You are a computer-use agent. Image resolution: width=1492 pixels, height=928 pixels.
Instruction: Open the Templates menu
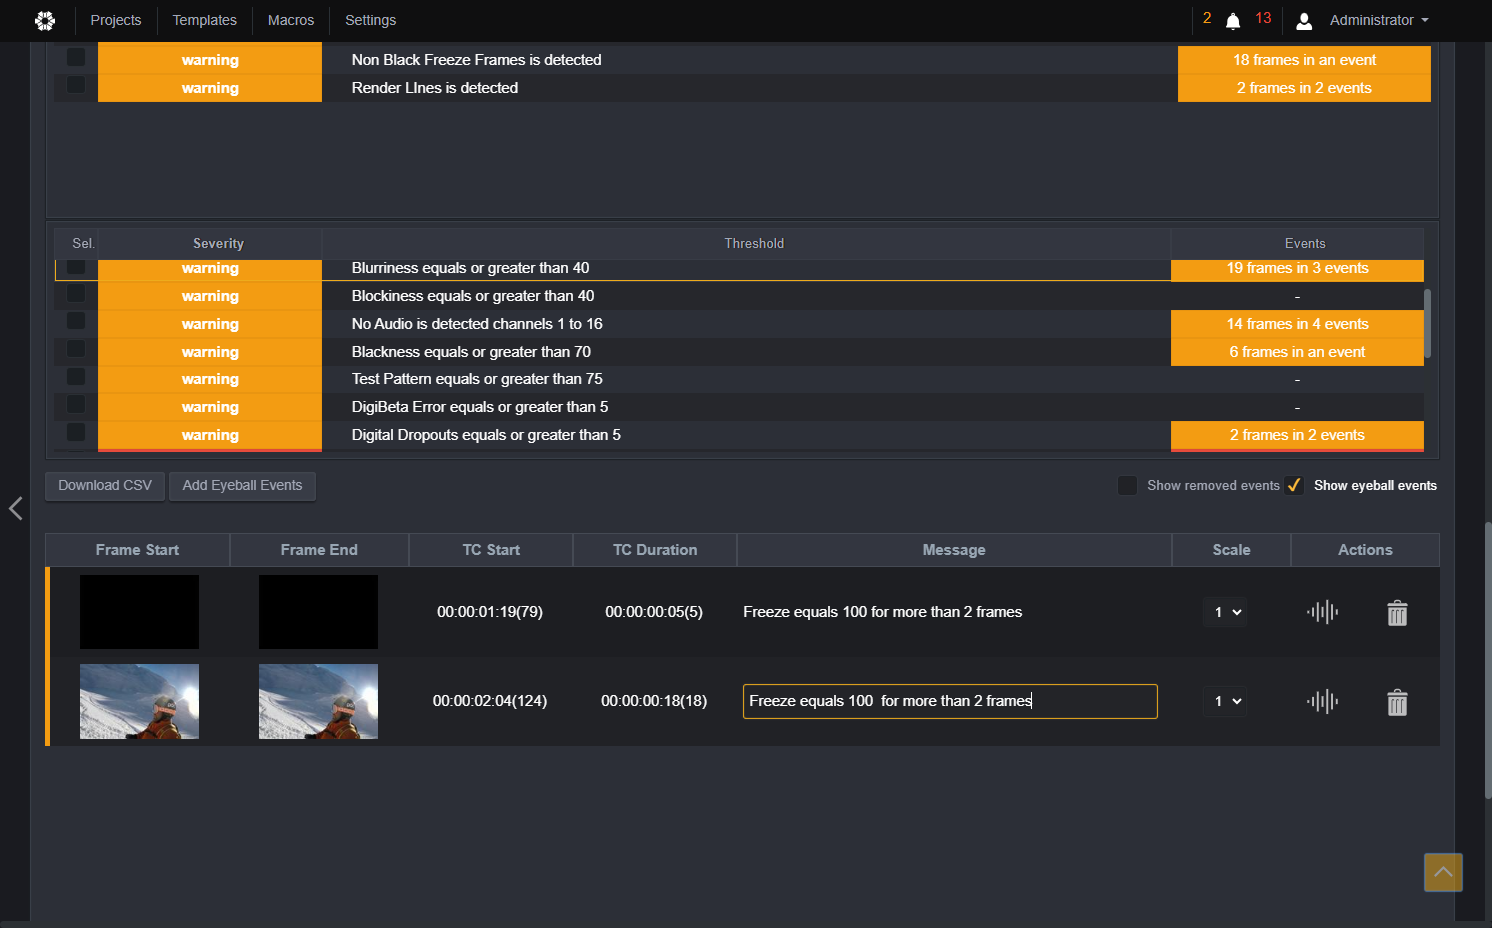click(205, 20)
